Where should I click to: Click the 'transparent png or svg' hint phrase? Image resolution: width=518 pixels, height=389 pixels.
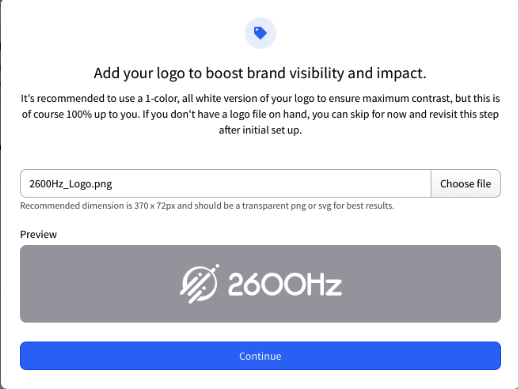coord(286,206)
